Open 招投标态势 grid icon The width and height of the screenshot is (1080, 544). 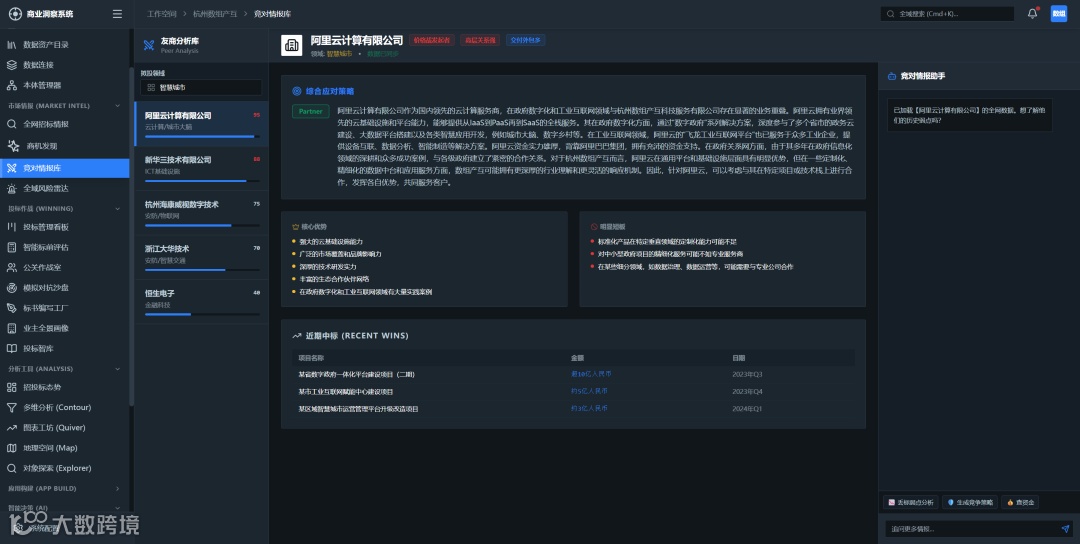click(x=12, y=388)
